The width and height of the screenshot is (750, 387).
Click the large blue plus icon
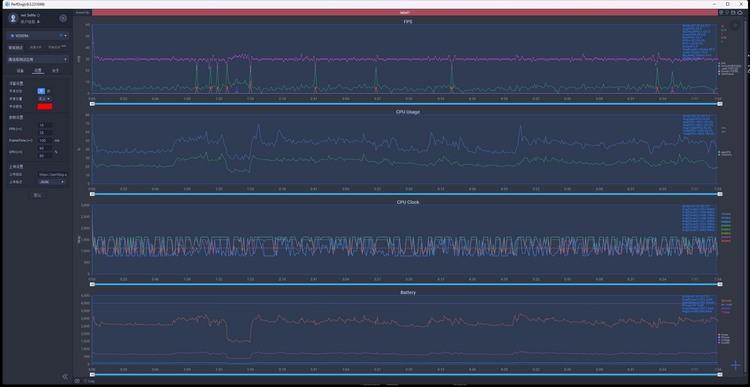pyautogui.click(x=736, y=365)
